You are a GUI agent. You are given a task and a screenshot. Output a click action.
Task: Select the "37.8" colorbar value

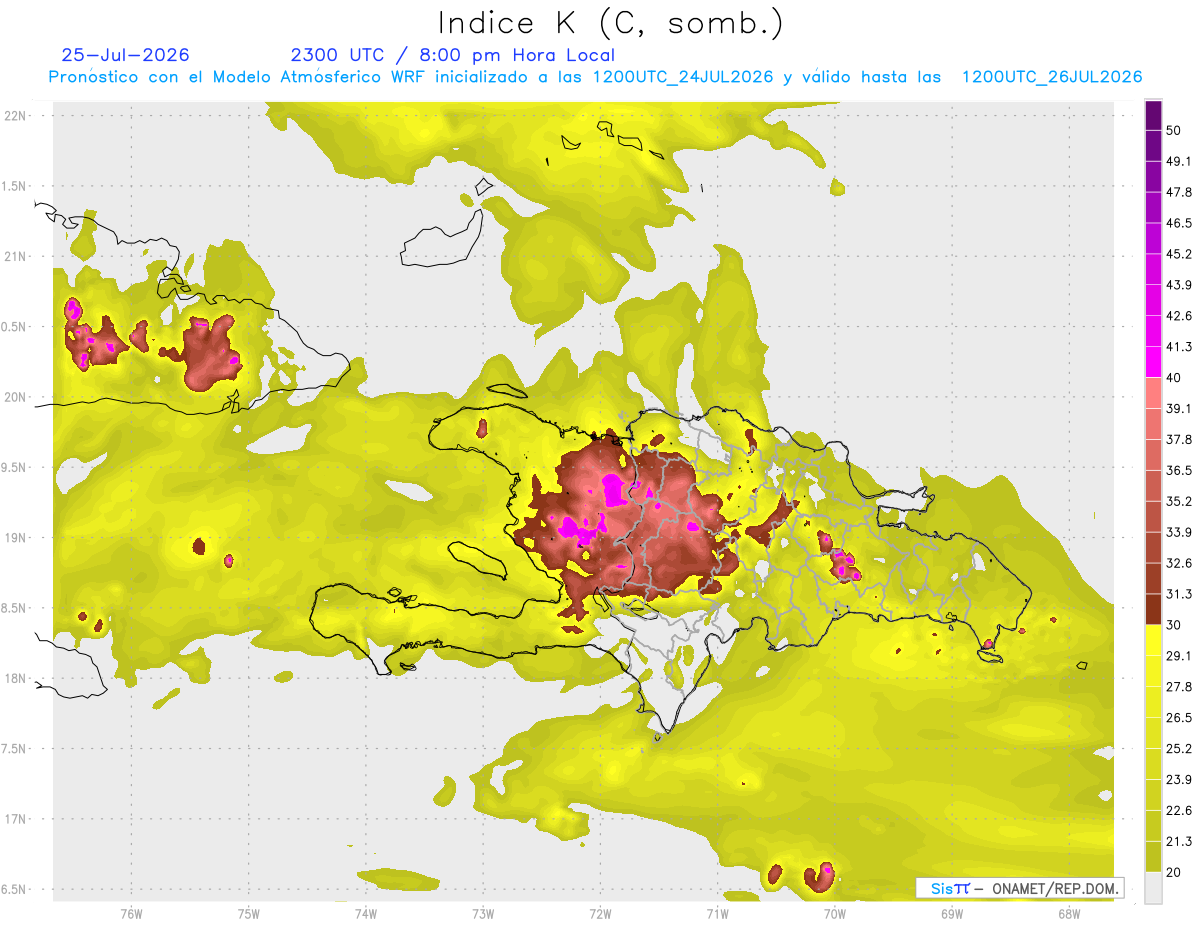pos(1179,439)
